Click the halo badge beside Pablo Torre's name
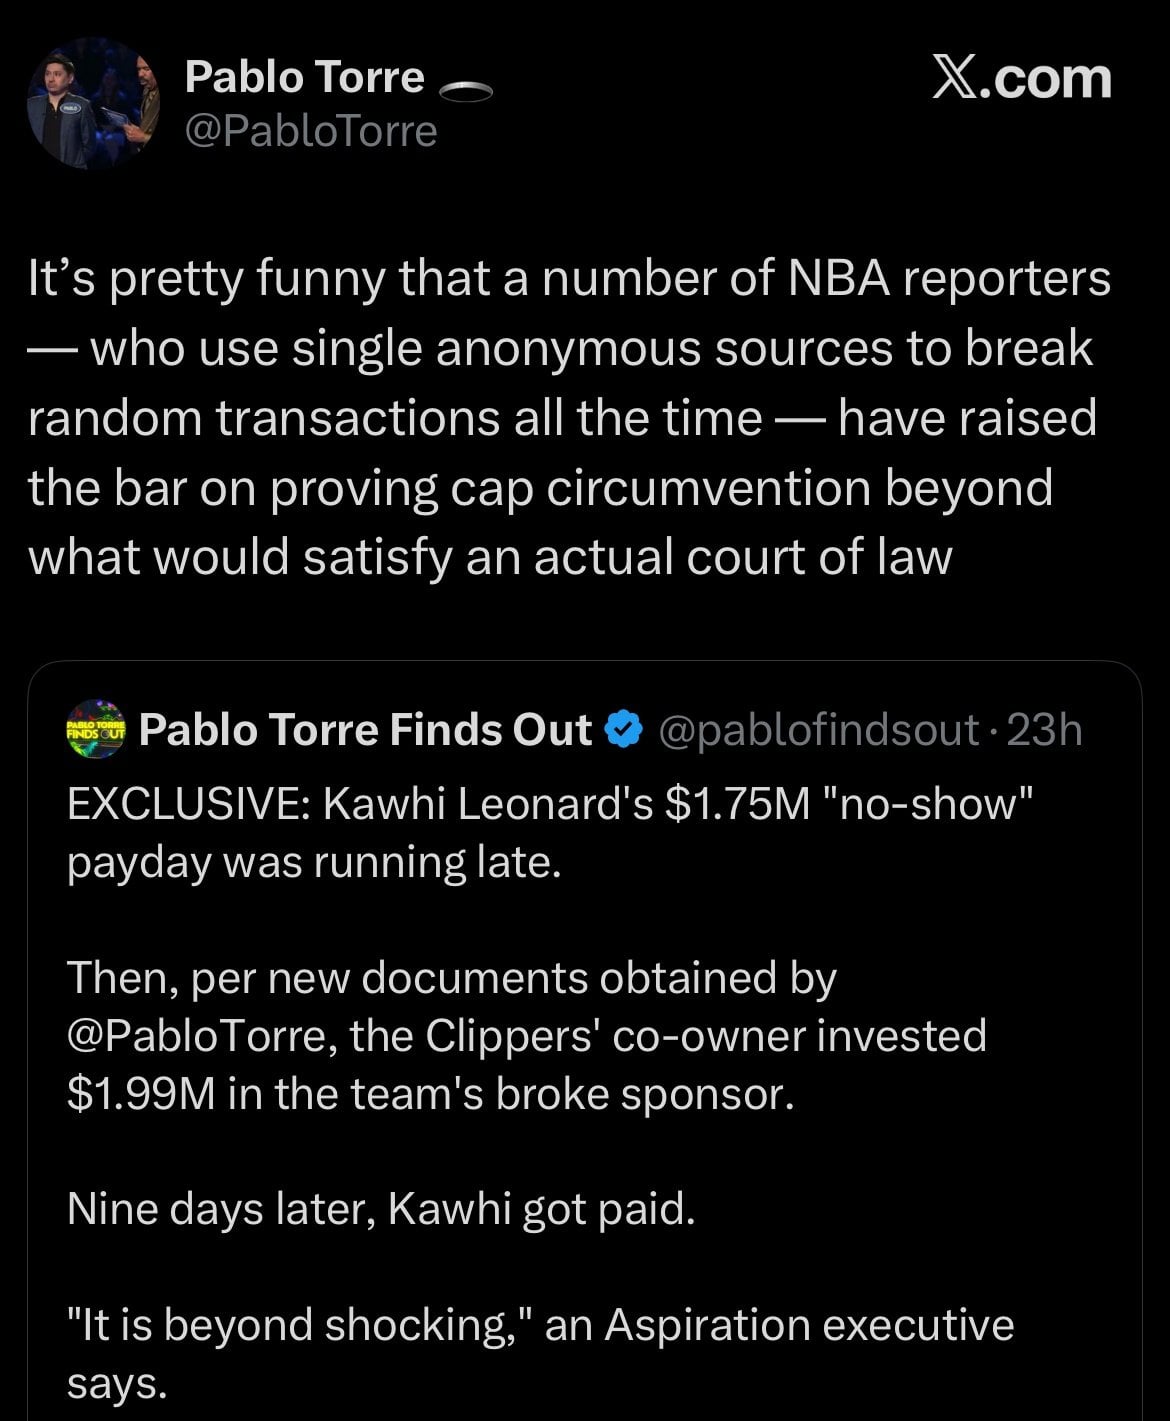Screen dimensions: 1170x1421 465,92
